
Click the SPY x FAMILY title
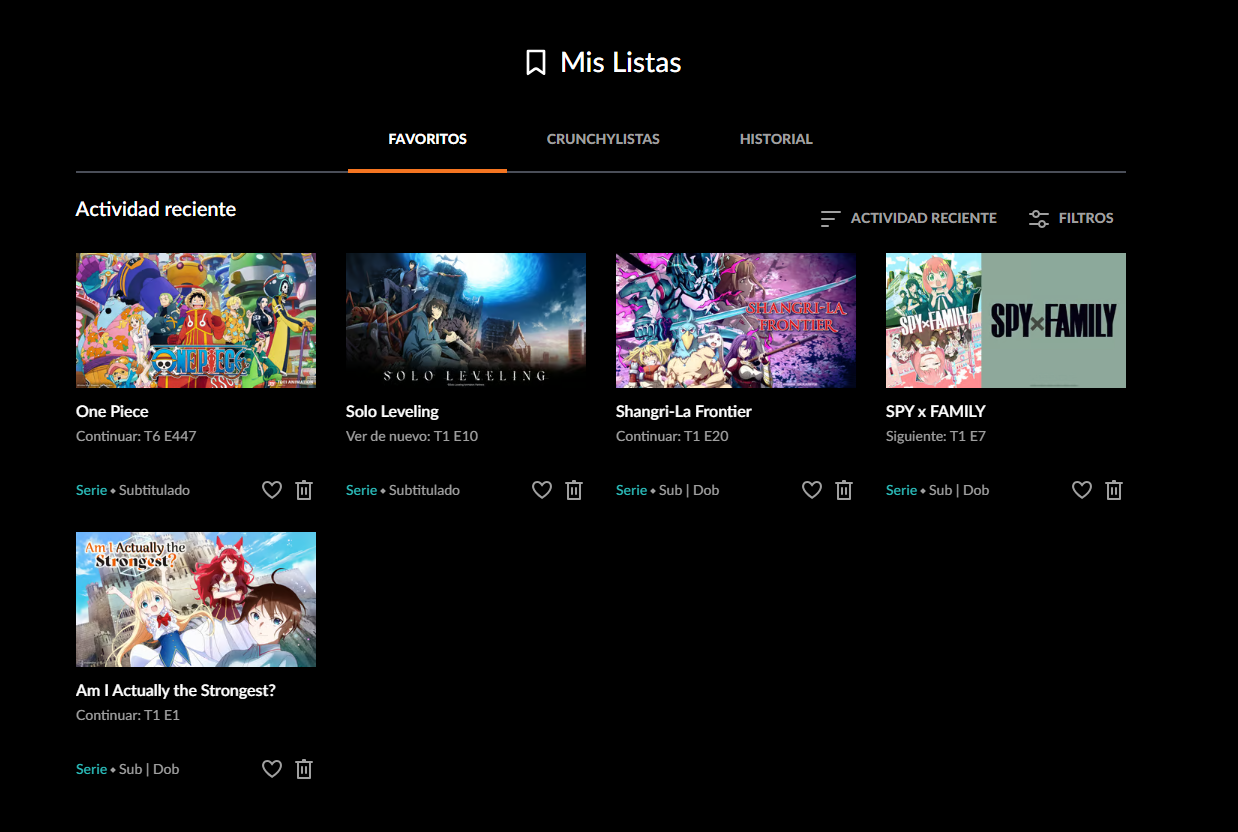point(936,411)
